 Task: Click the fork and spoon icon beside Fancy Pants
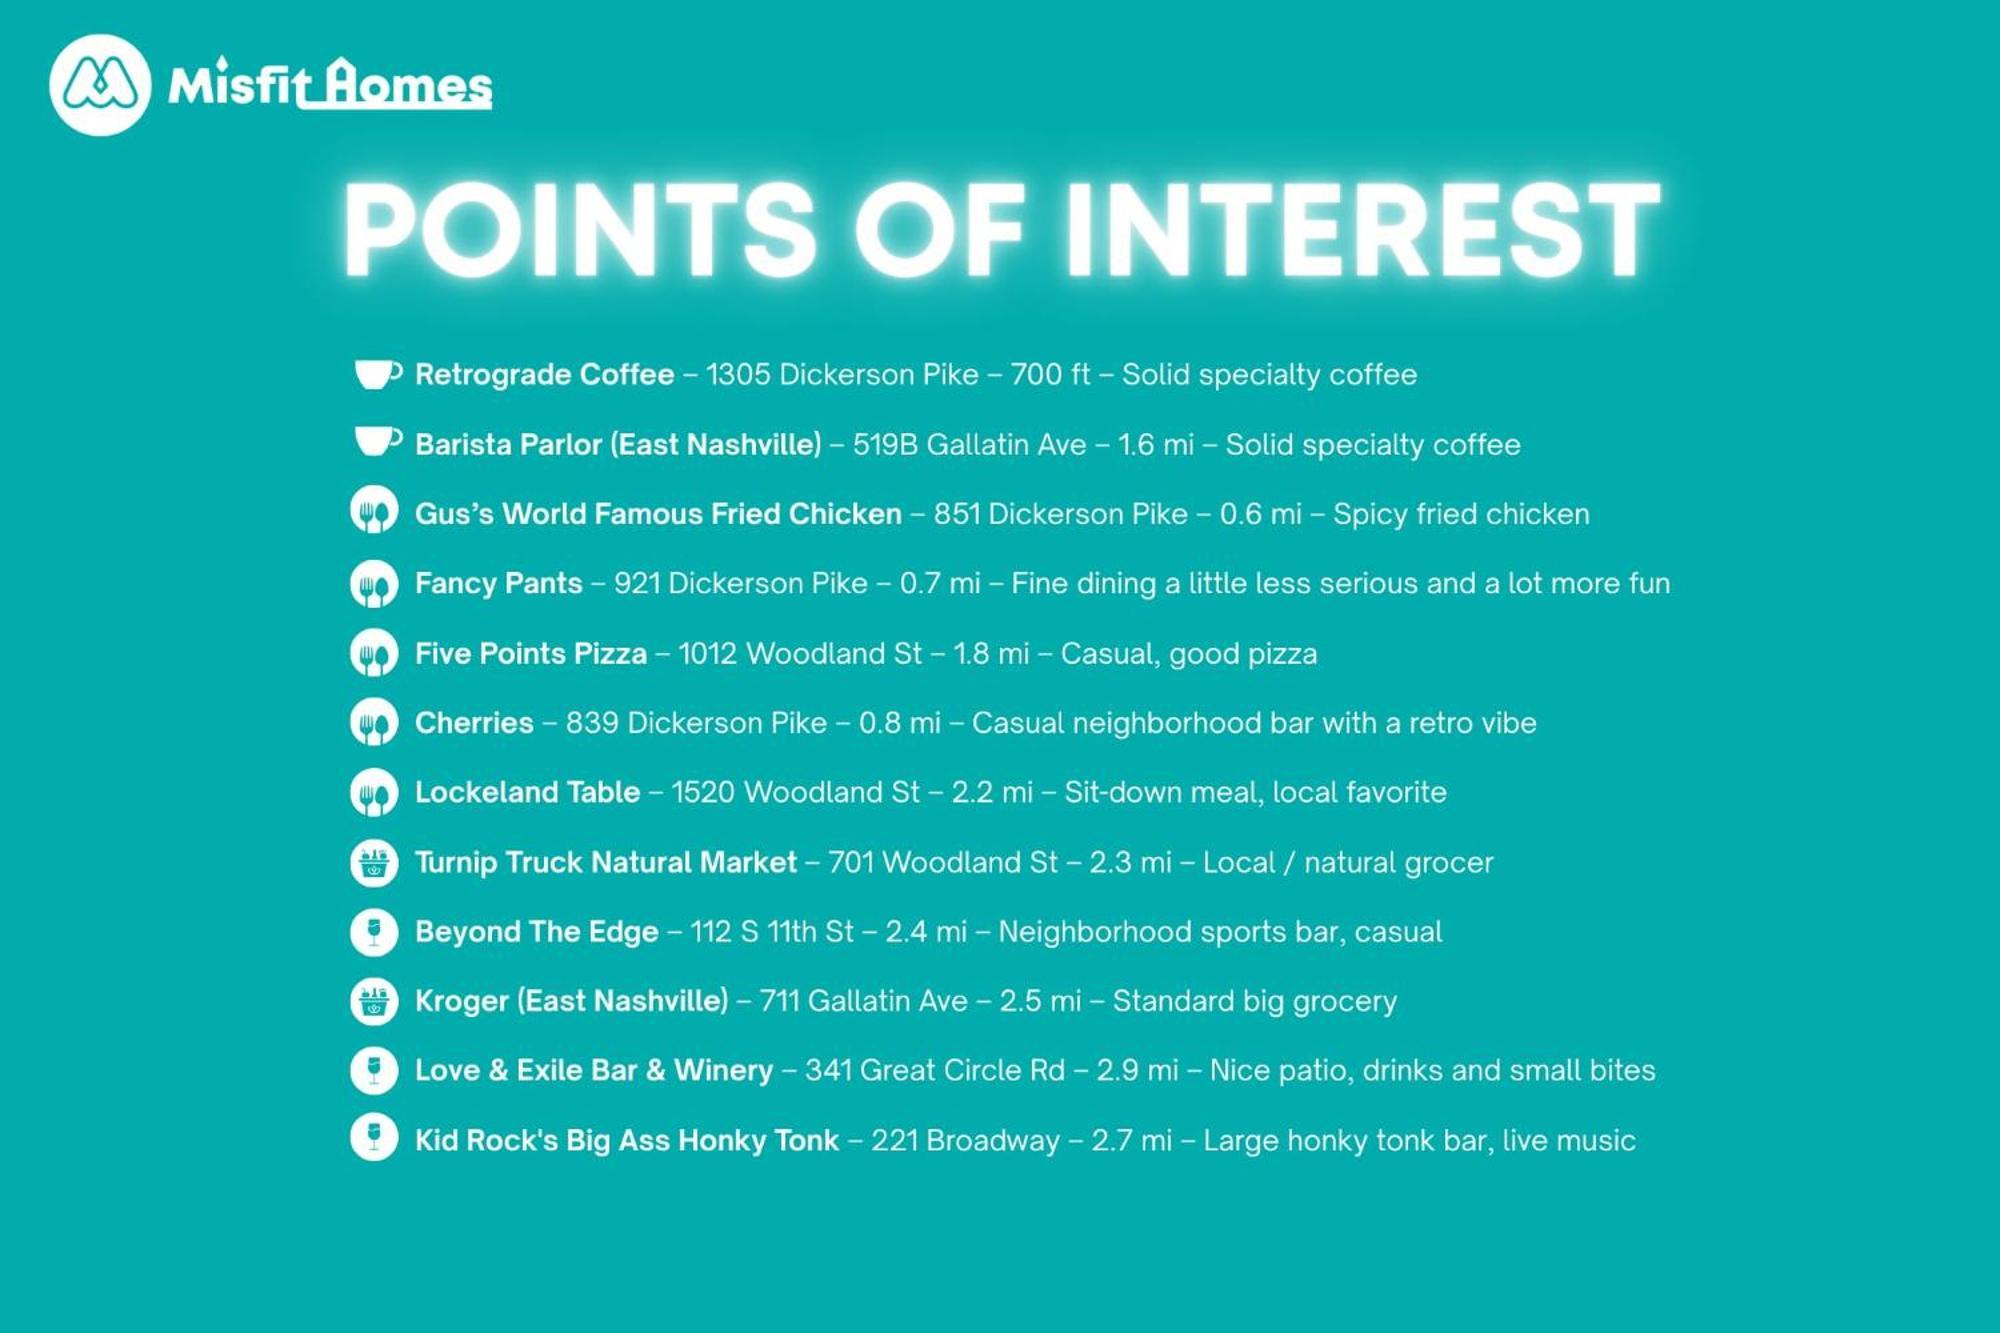374,583
